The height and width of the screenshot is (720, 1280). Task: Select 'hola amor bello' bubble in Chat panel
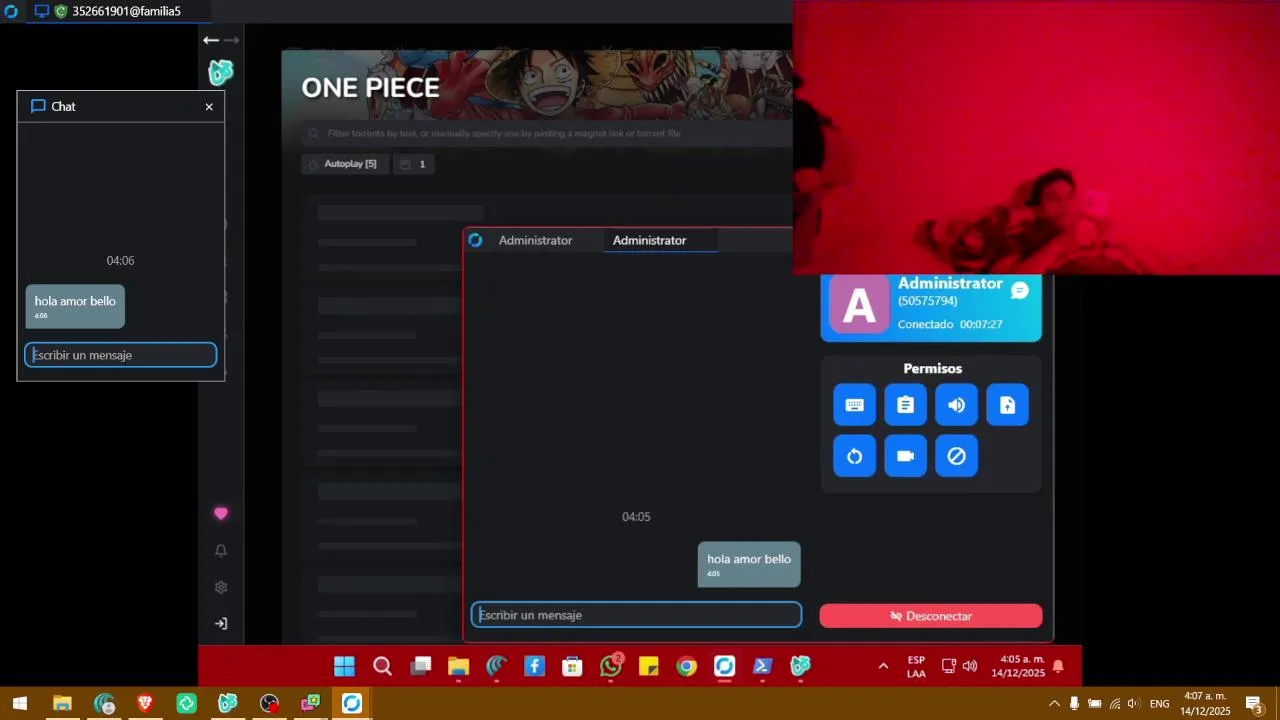click(75, 306)
